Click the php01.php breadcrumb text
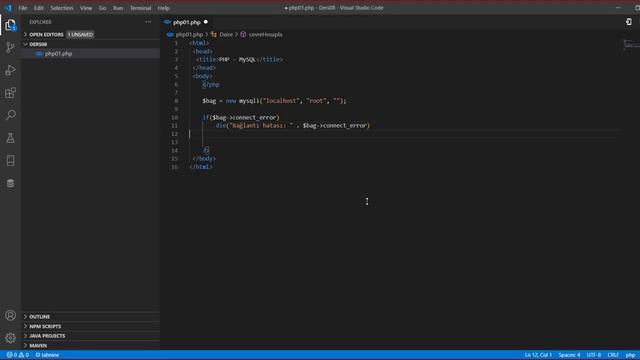The width and height of the screenshot is (640, 360). (189, 35)
